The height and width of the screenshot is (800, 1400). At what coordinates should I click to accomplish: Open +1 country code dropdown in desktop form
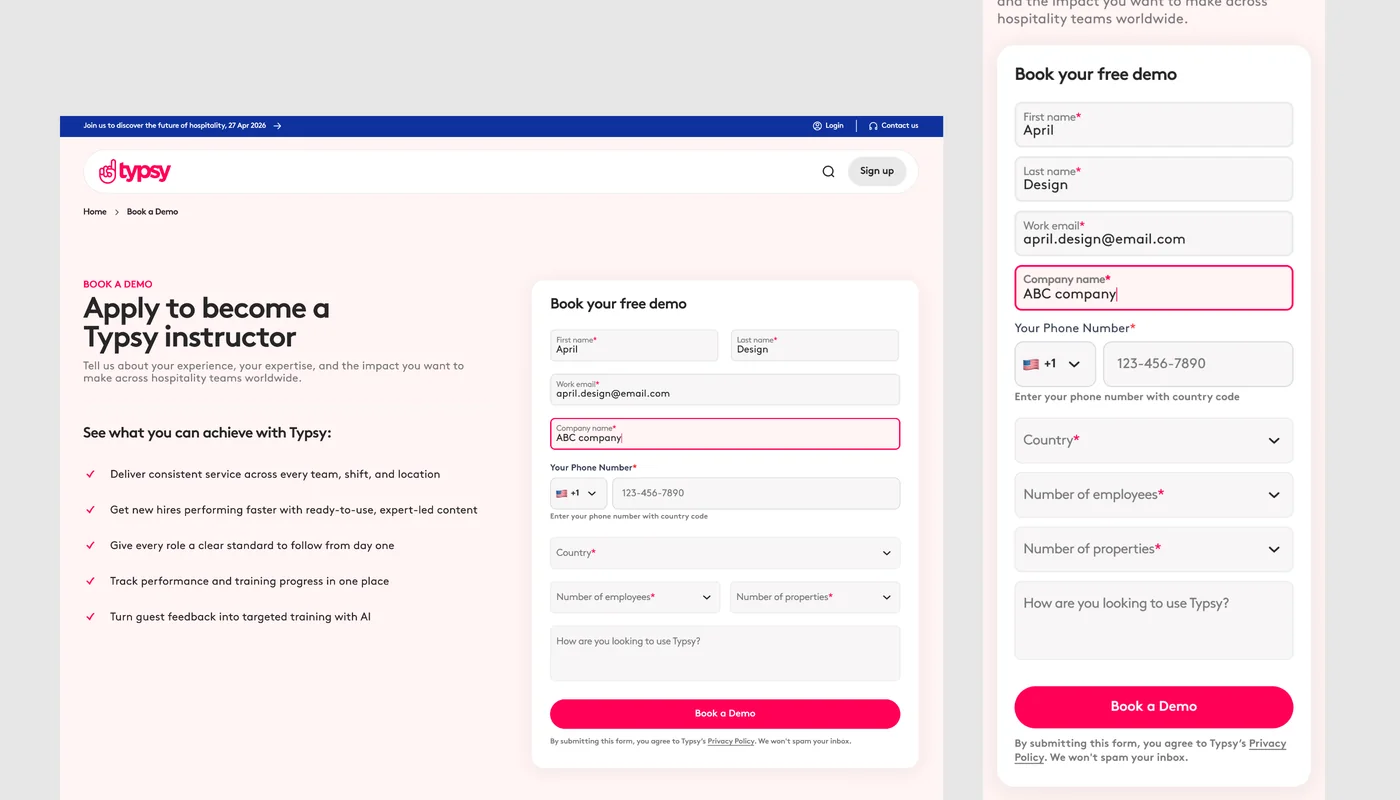coord(578,493)
